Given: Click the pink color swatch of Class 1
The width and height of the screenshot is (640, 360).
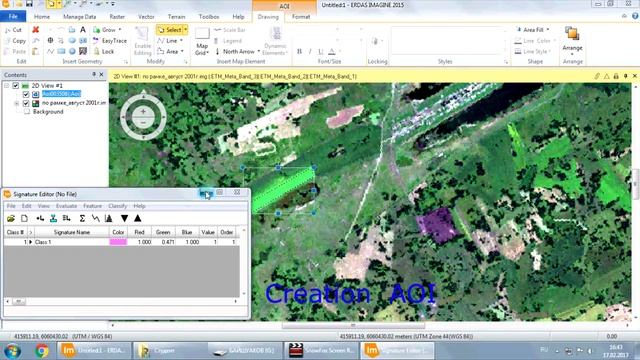Looking at the screenshot, I should tap(118, 242).
